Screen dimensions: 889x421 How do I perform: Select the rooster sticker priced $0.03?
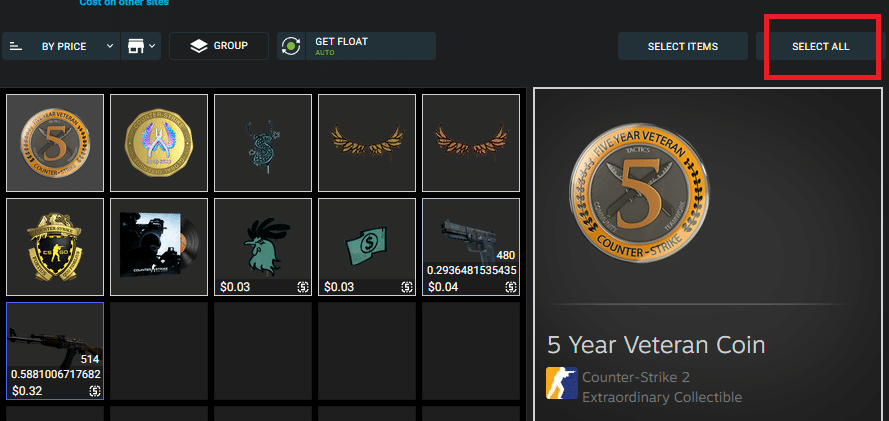pyautogui.click(x=263, y=247)
